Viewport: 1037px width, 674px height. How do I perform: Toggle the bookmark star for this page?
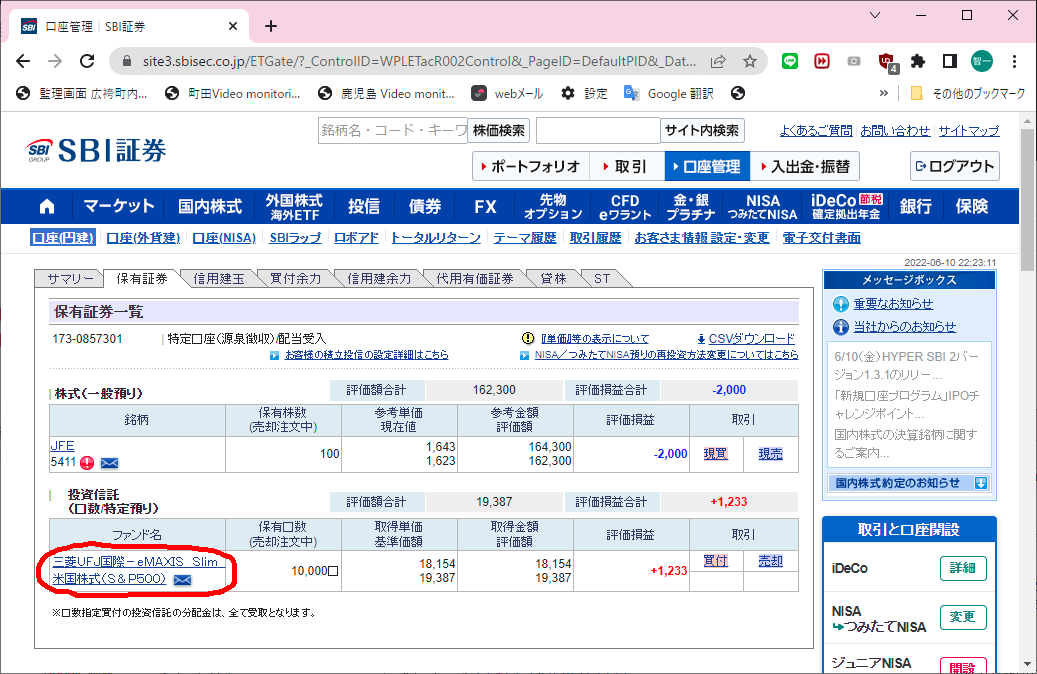[749, 61]
